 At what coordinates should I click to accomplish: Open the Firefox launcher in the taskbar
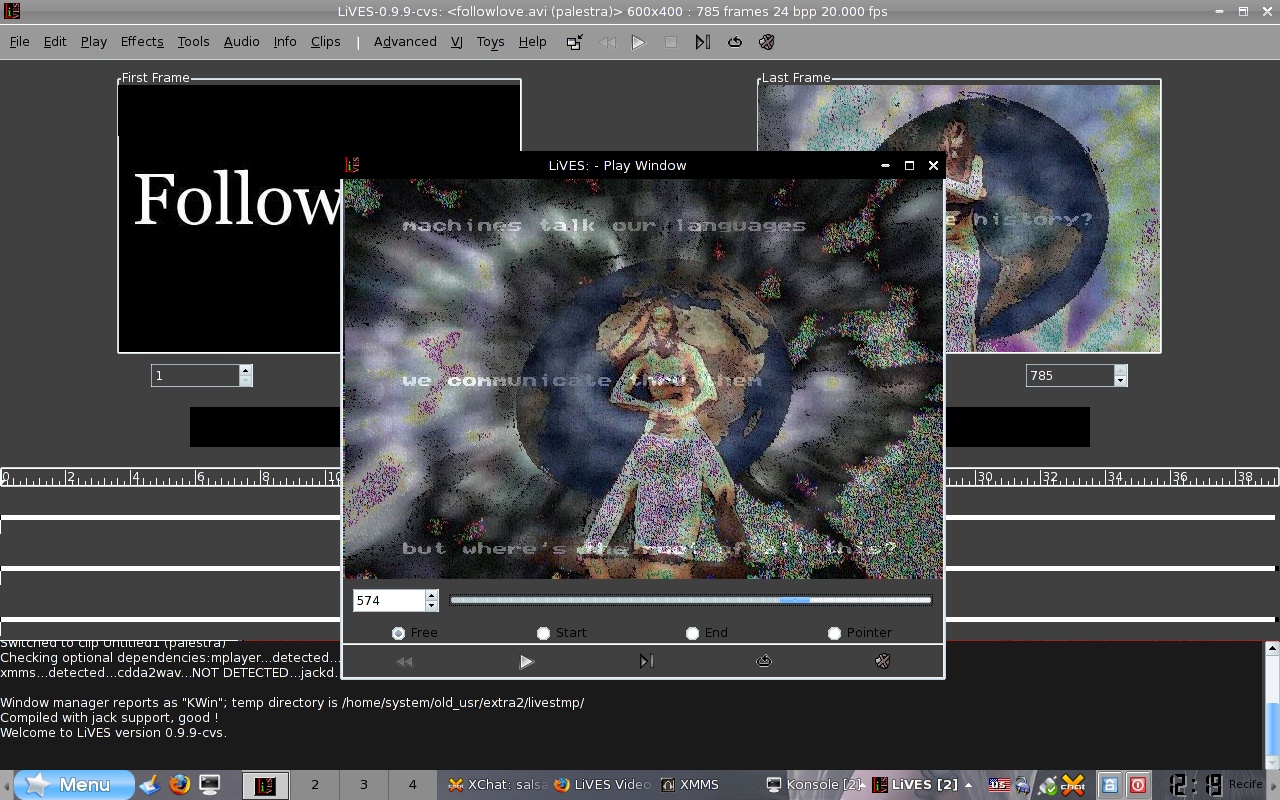(180, 785)
